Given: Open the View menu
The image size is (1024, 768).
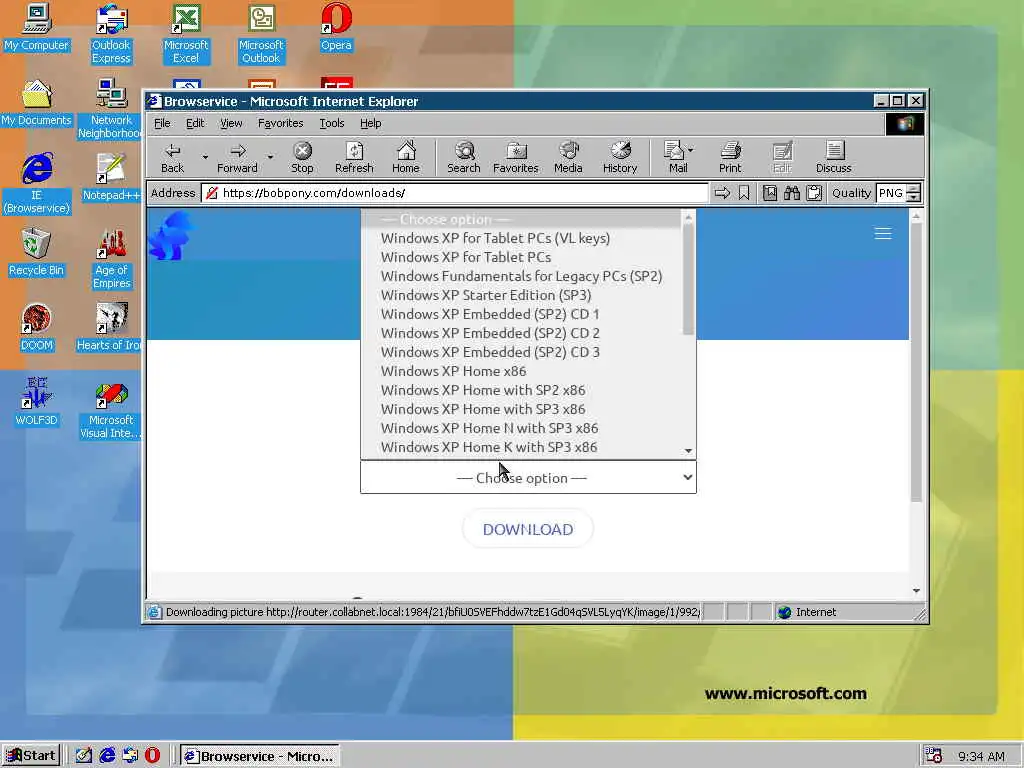Looking at the screenshot, I should (x=231, y=123).
